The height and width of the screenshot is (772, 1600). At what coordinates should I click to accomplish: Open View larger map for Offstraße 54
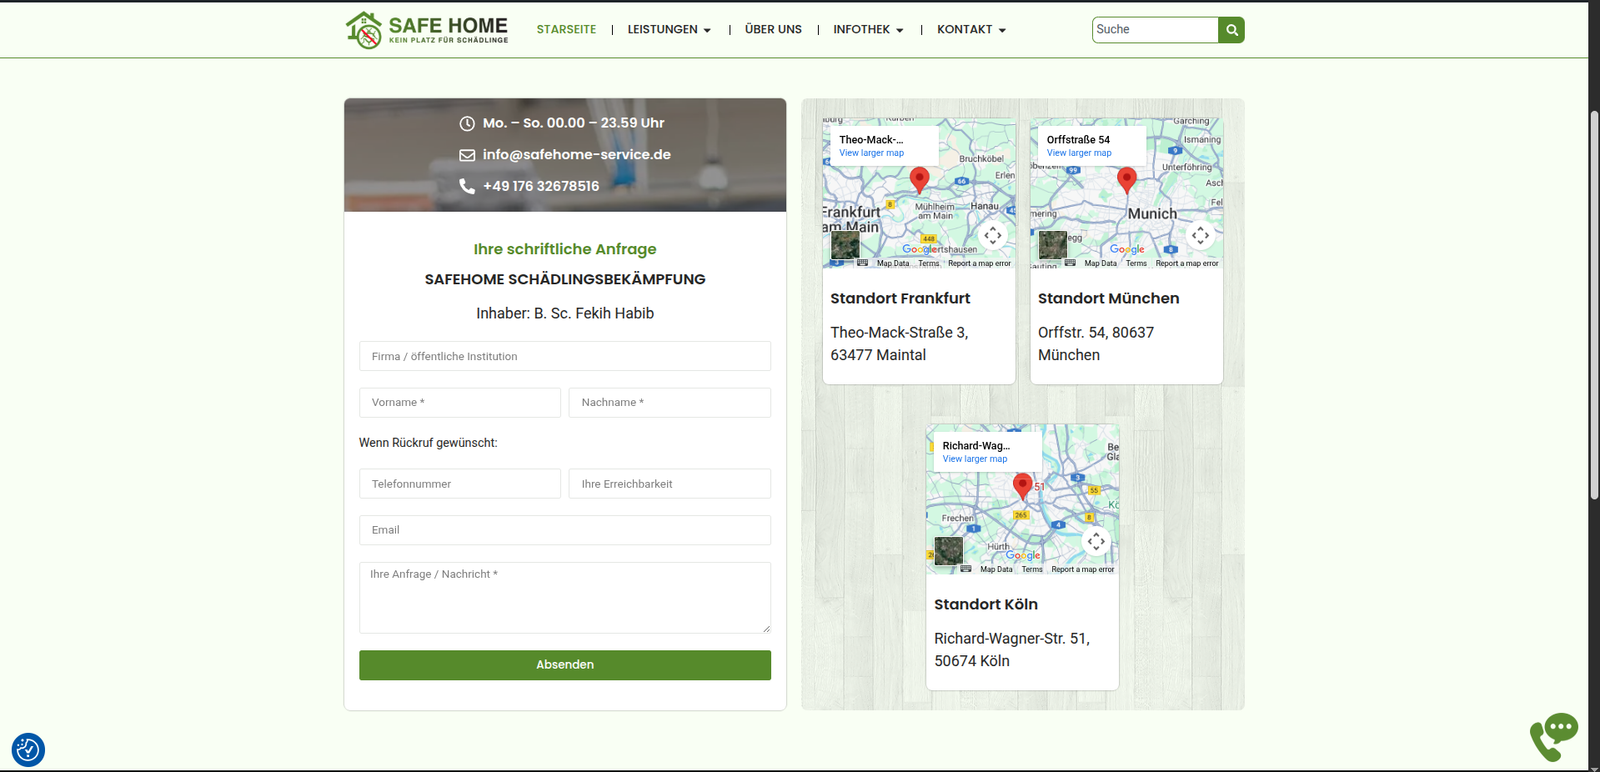pos(1079,153)
